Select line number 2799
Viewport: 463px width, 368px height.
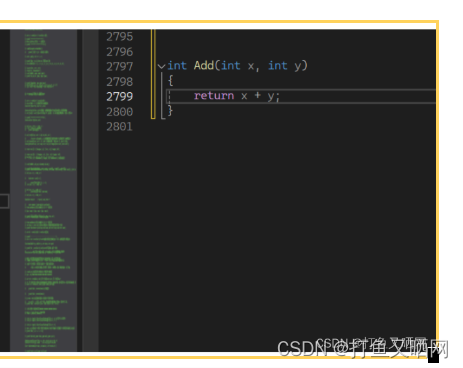[x=119, y=96]
